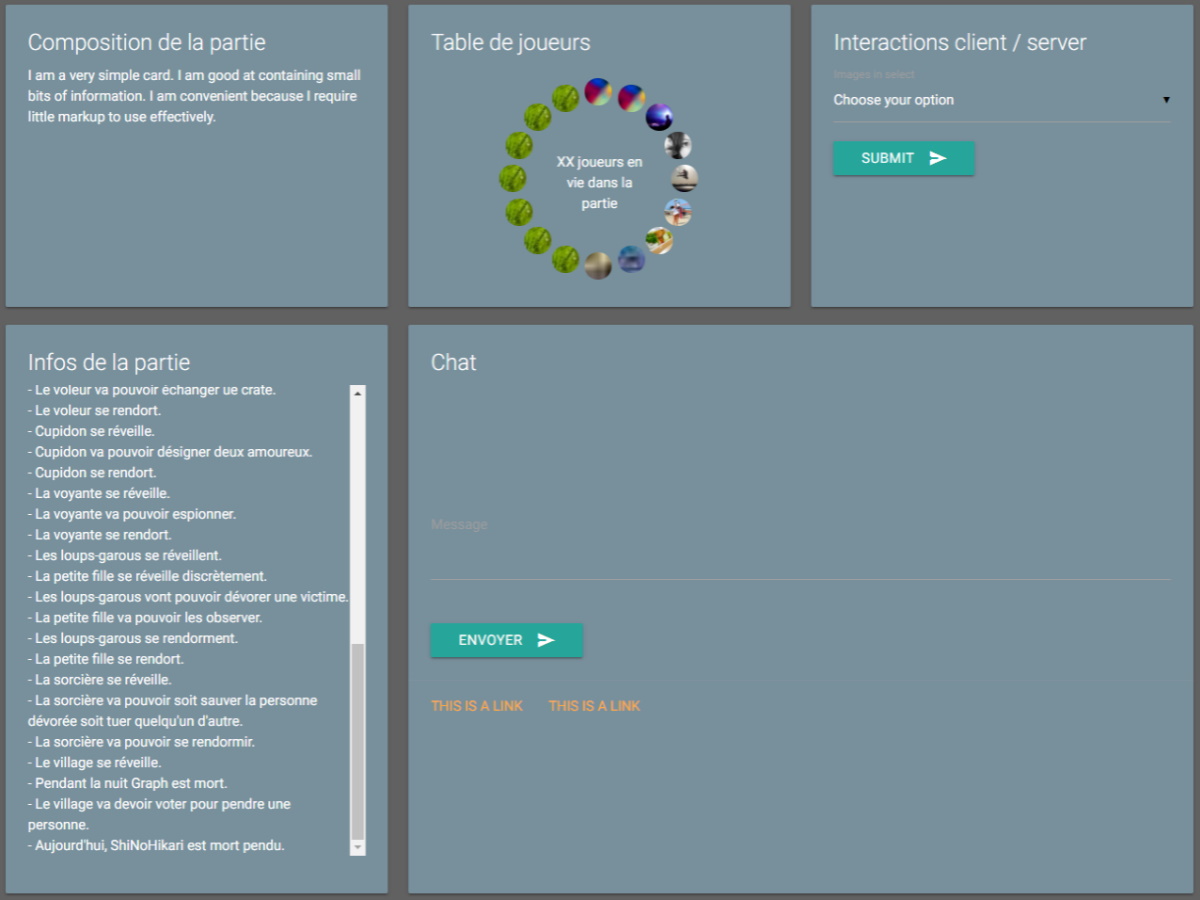Click the purple concert silhouette player avatar
Screen dimensions: 1200x900
[659, 117]
